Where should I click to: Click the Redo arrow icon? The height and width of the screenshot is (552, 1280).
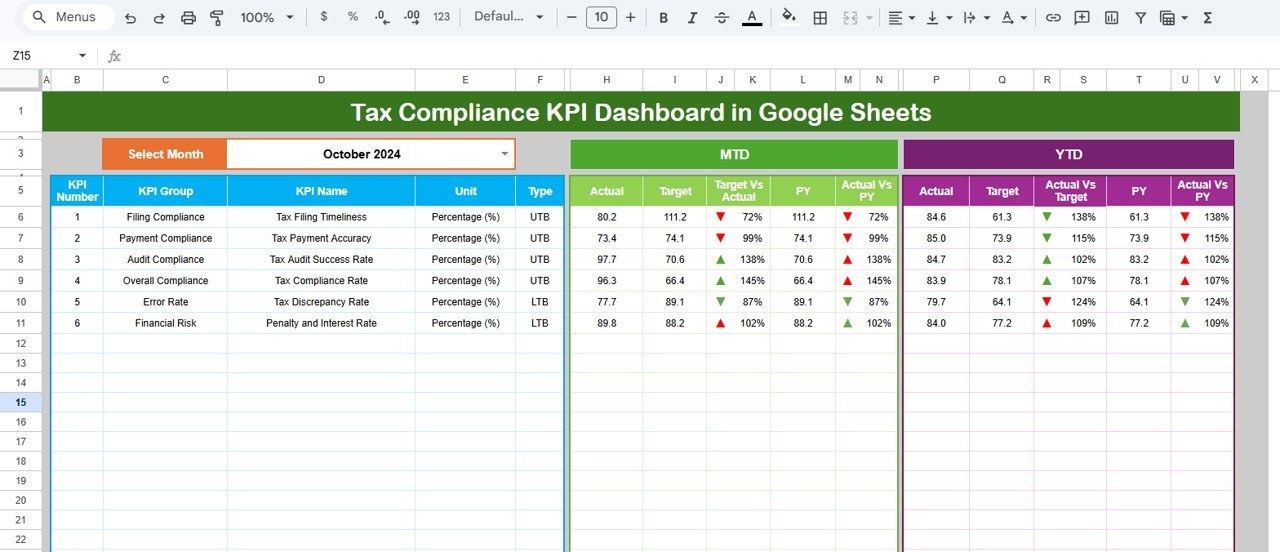click(159, 17)
